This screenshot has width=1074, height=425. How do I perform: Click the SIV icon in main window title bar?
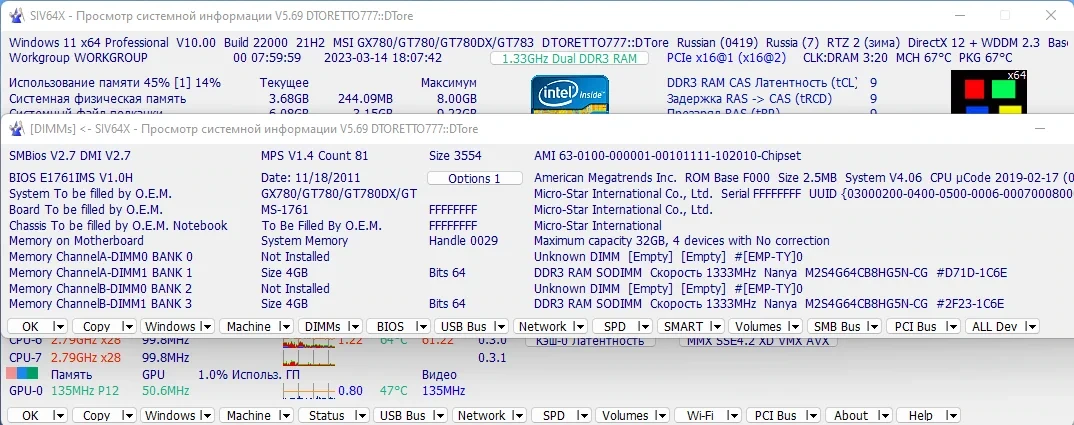coord(15,16)
